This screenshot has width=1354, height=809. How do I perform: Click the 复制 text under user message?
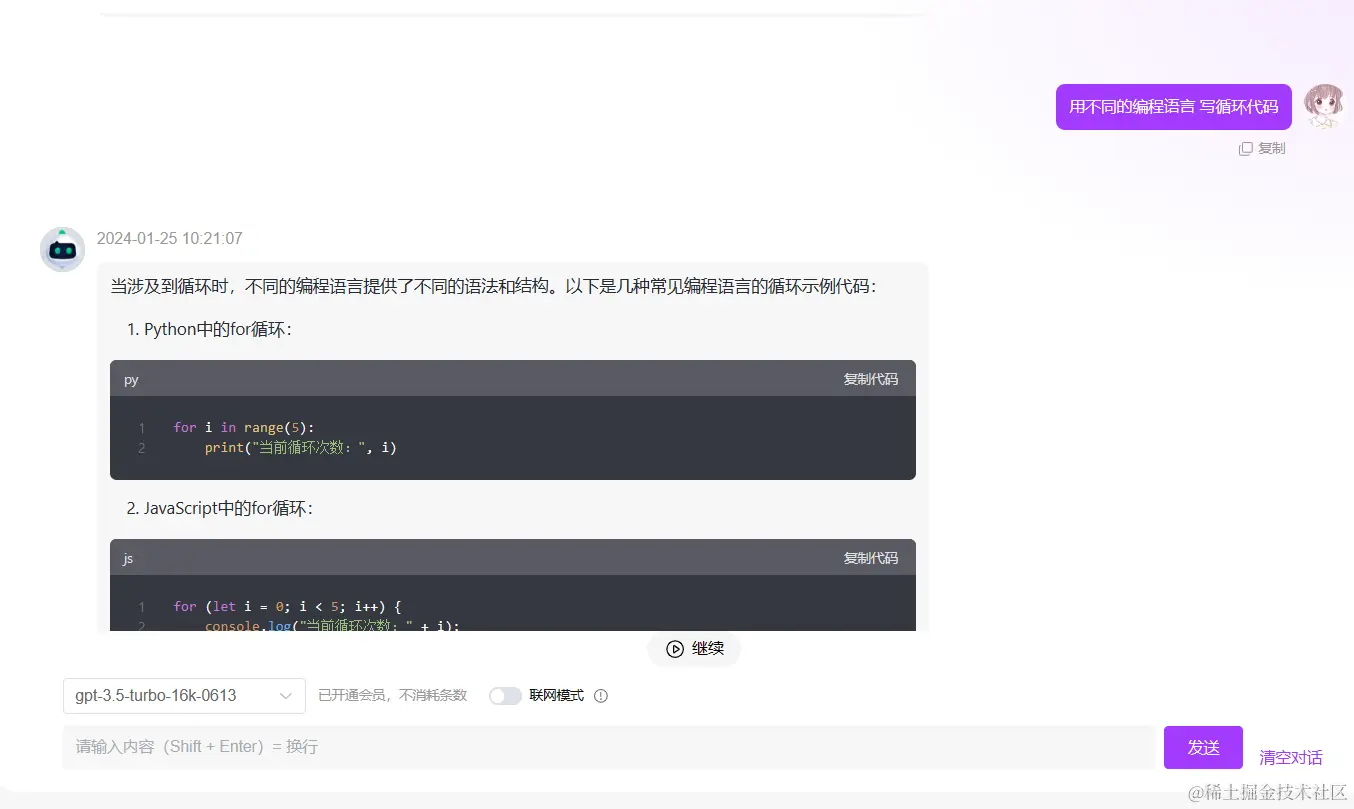pos(1271,148)
